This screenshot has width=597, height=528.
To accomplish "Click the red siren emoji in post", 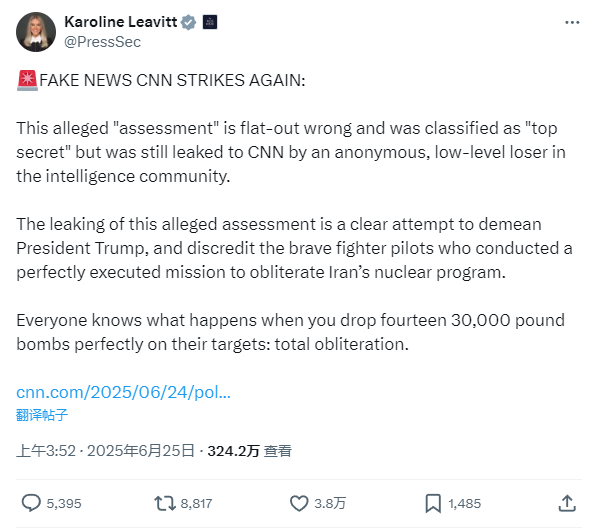I will 27,80.
